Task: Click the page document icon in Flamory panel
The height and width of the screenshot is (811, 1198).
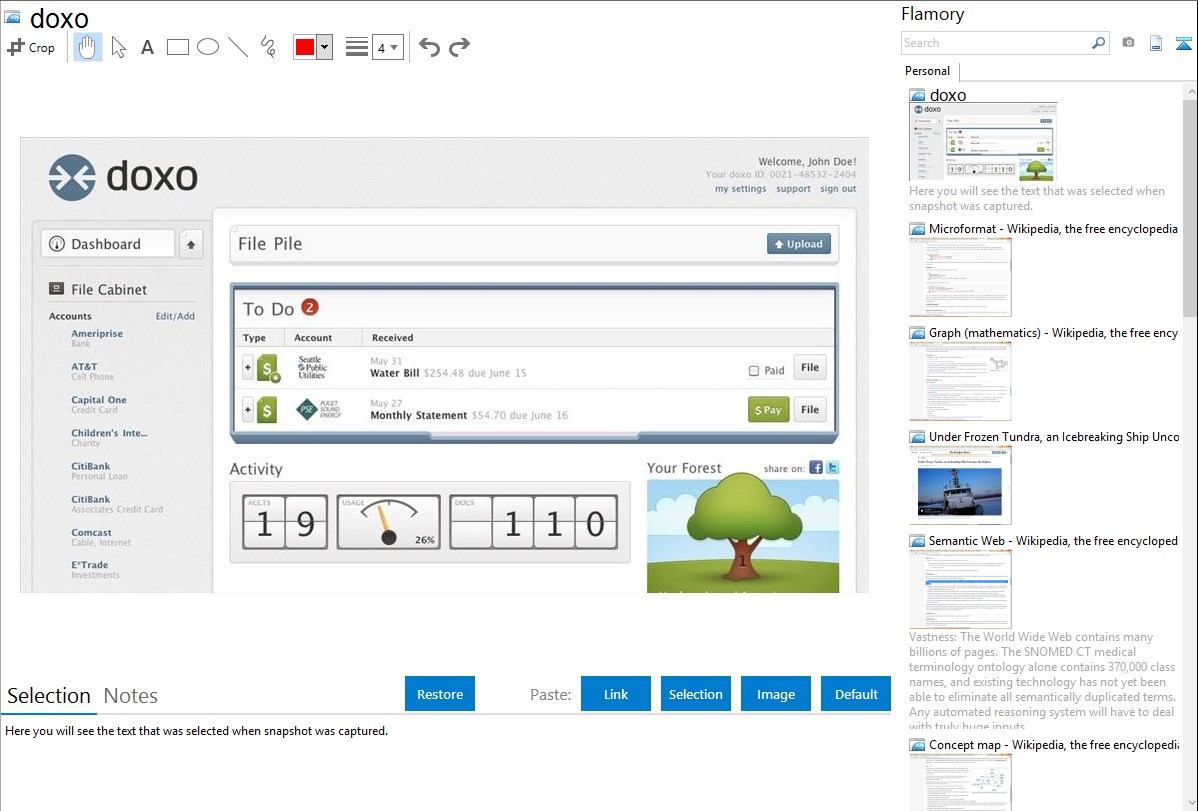Action: [1156, 43]
